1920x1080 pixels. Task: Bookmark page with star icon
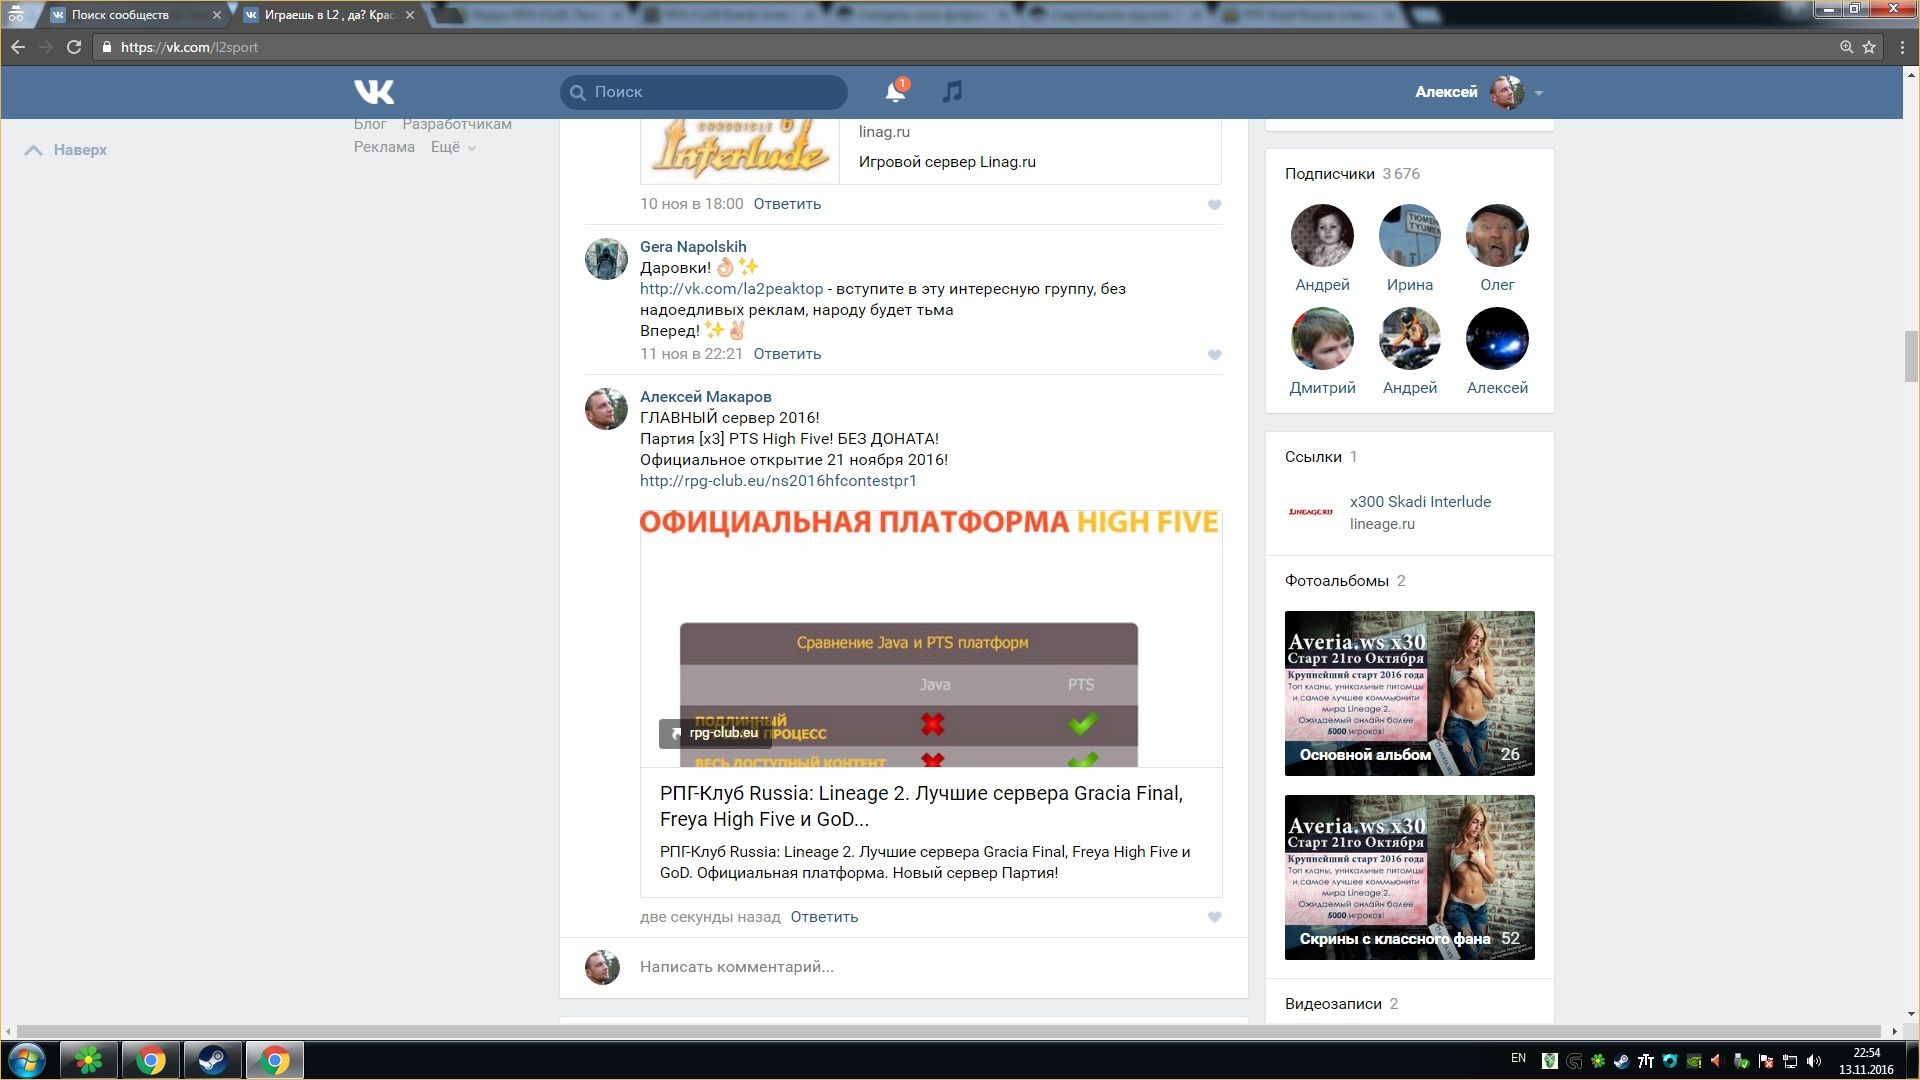pos(1869,47)
